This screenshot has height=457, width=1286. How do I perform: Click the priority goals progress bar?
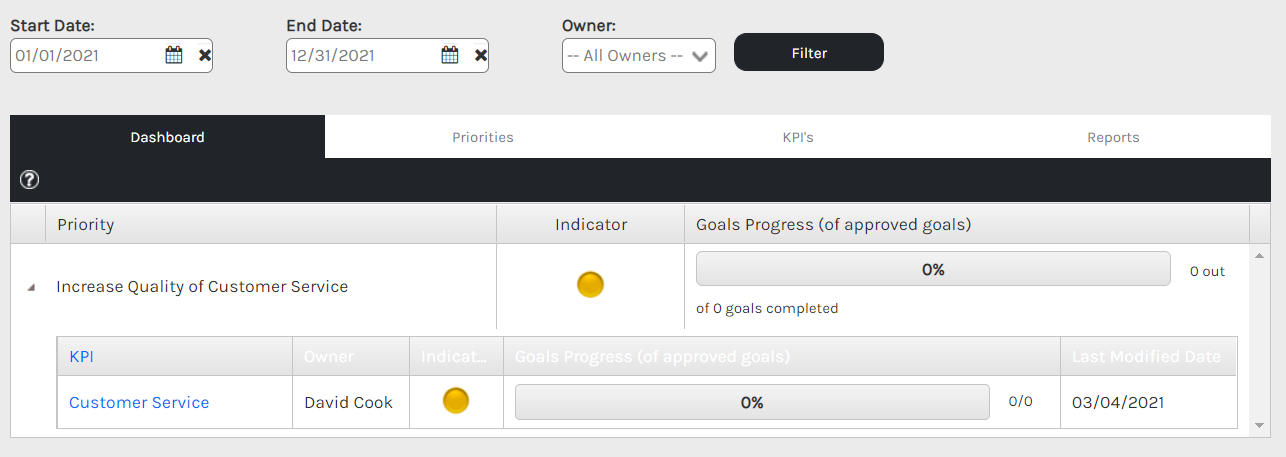pos(933,269)
